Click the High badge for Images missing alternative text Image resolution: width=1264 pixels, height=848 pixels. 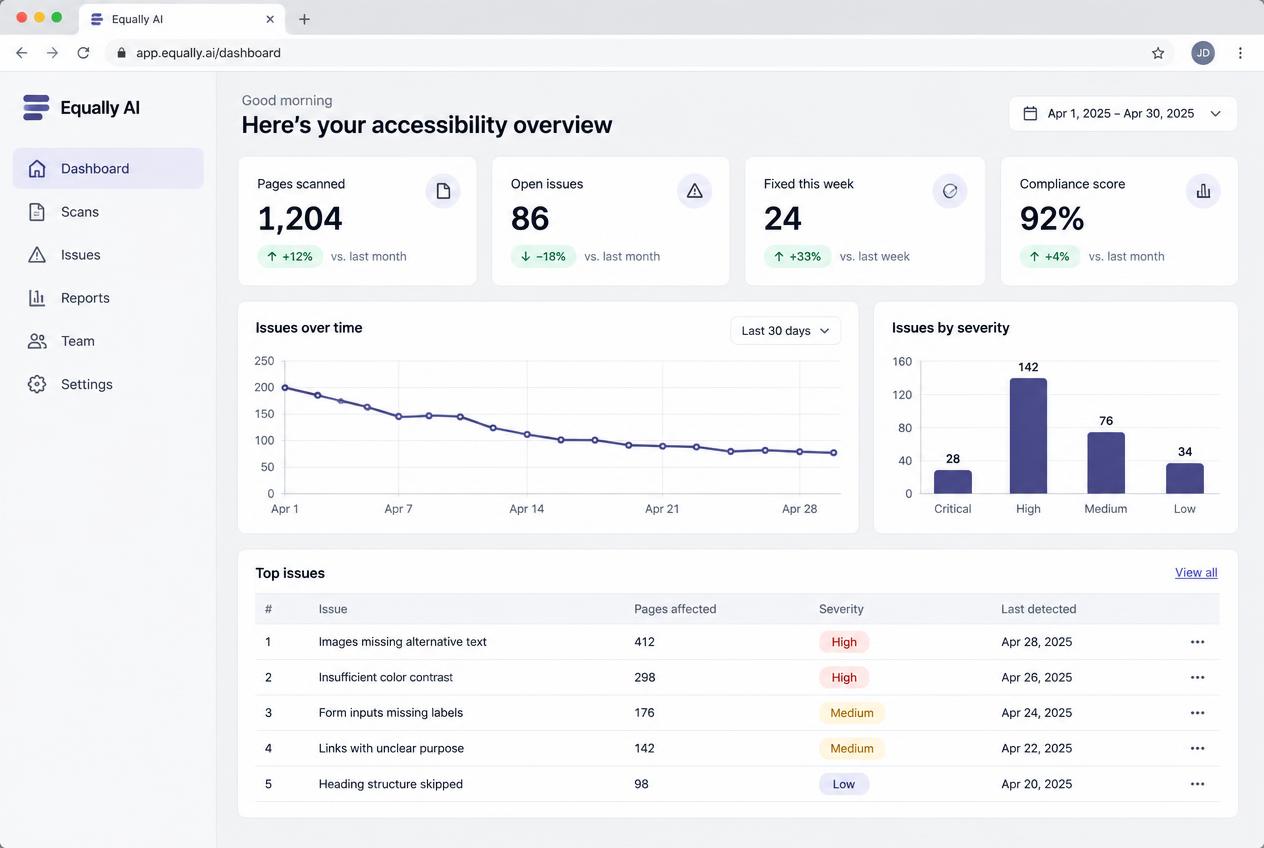coord(844,642)
